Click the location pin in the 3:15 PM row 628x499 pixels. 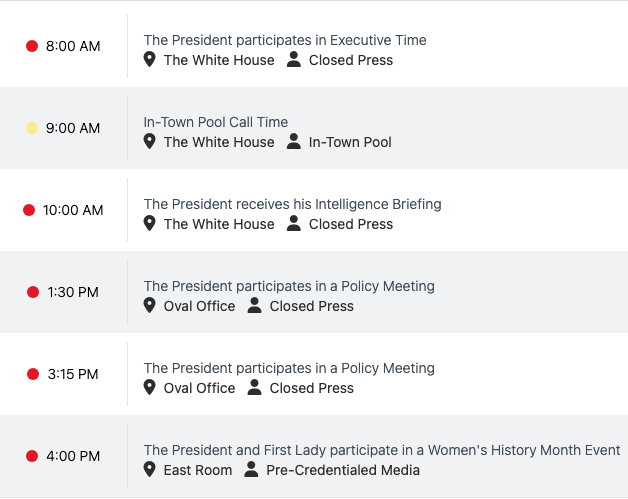pyautogui.click(x=150, y=388)
